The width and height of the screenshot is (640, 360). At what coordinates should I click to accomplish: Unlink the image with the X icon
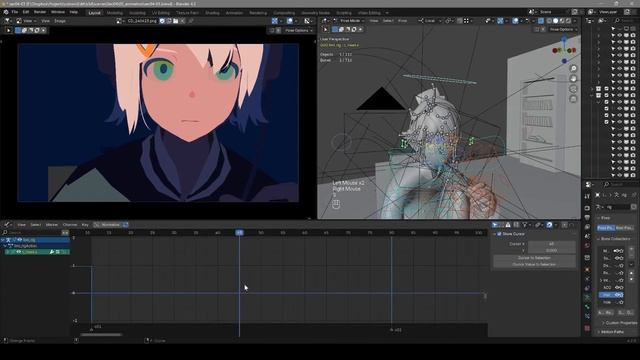(182, 21)
